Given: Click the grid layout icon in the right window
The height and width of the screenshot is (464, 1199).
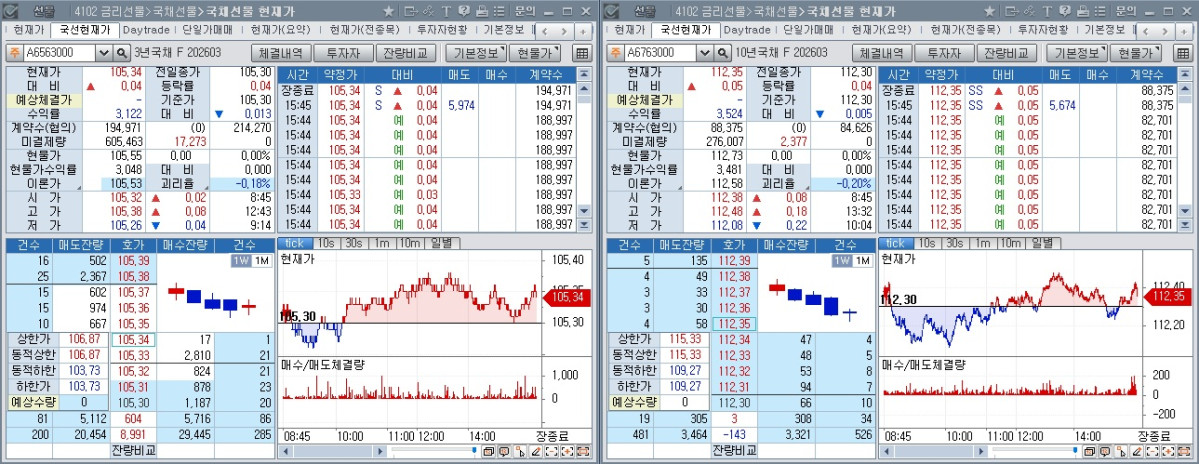Looking at the screenshot, I should [1183, 53].
